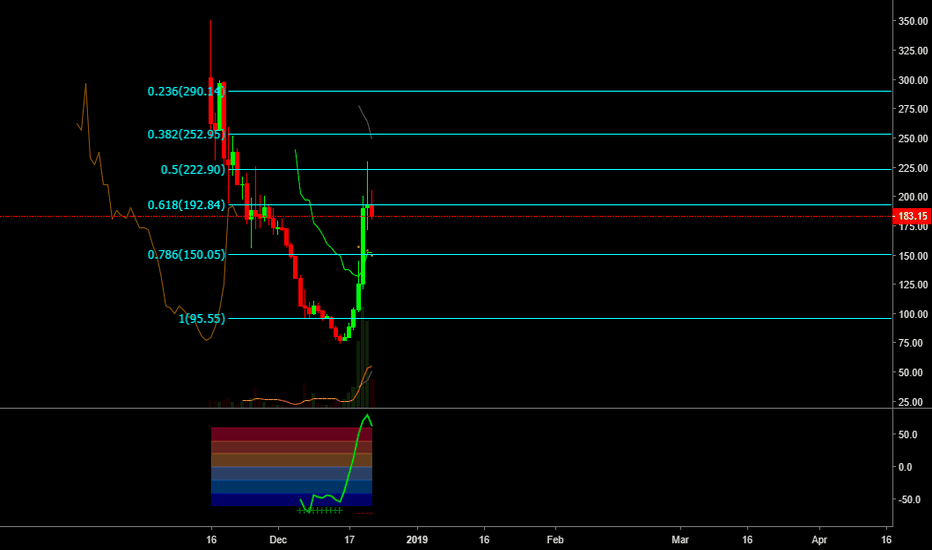The image size is (932, 550).
Task: Select the red current price tag 183.15
Action: [x=912, y=216]
